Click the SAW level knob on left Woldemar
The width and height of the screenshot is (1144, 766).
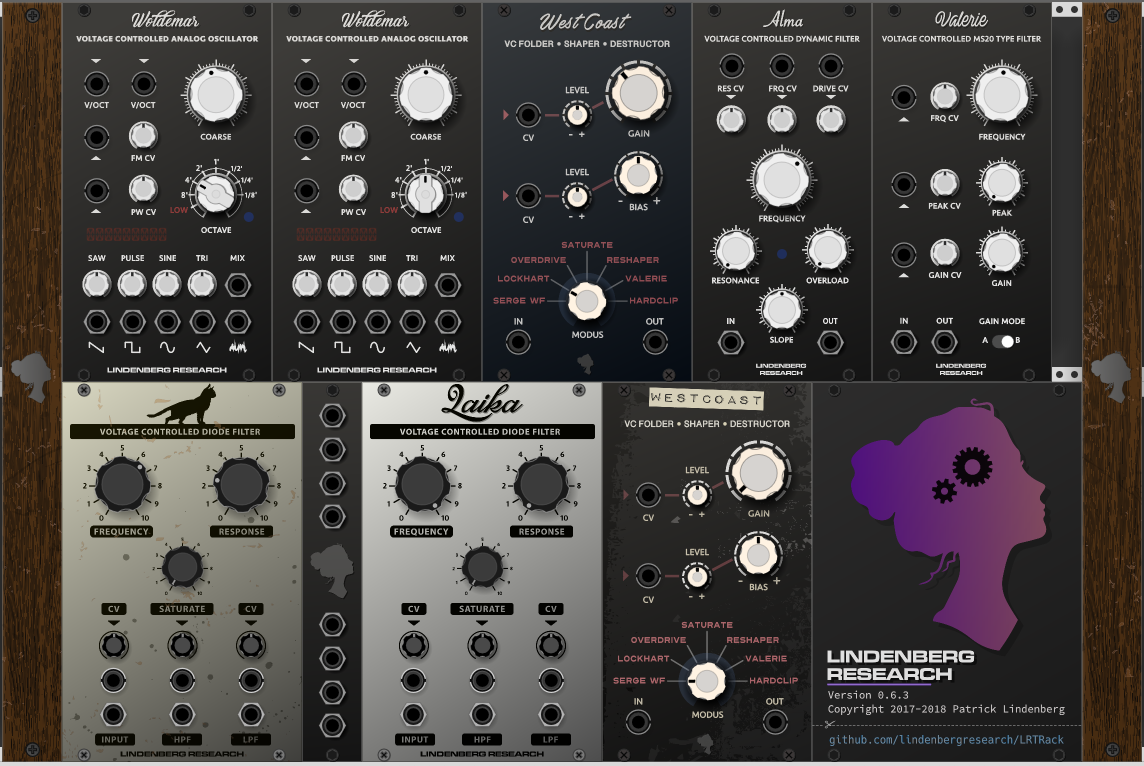(x=96, y=284)
